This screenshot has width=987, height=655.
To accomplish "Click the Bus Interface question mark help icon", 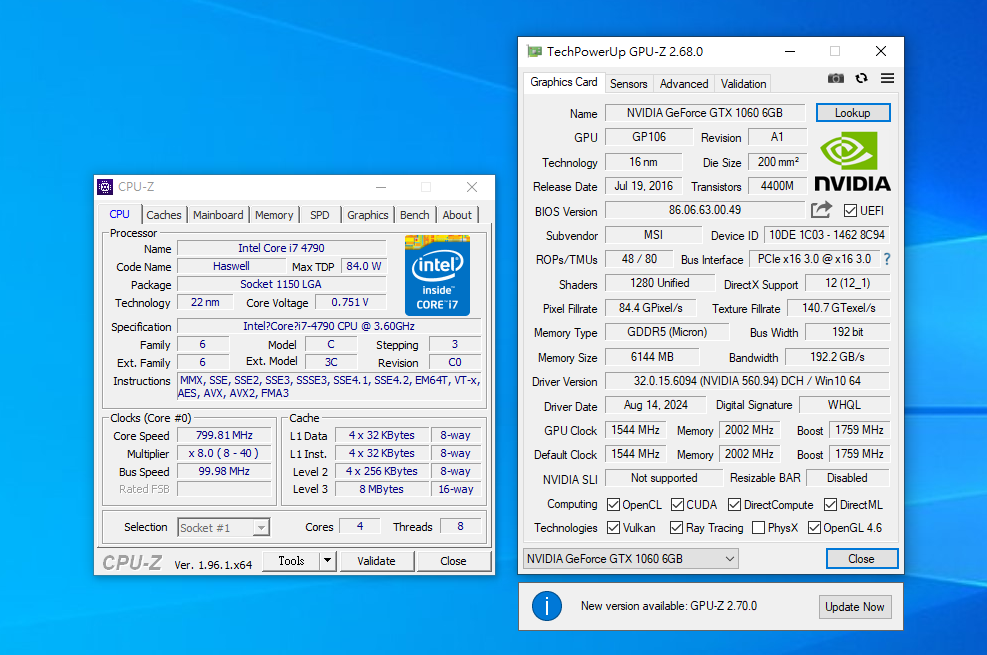I will pyautogui.click(x=886, y=259).
